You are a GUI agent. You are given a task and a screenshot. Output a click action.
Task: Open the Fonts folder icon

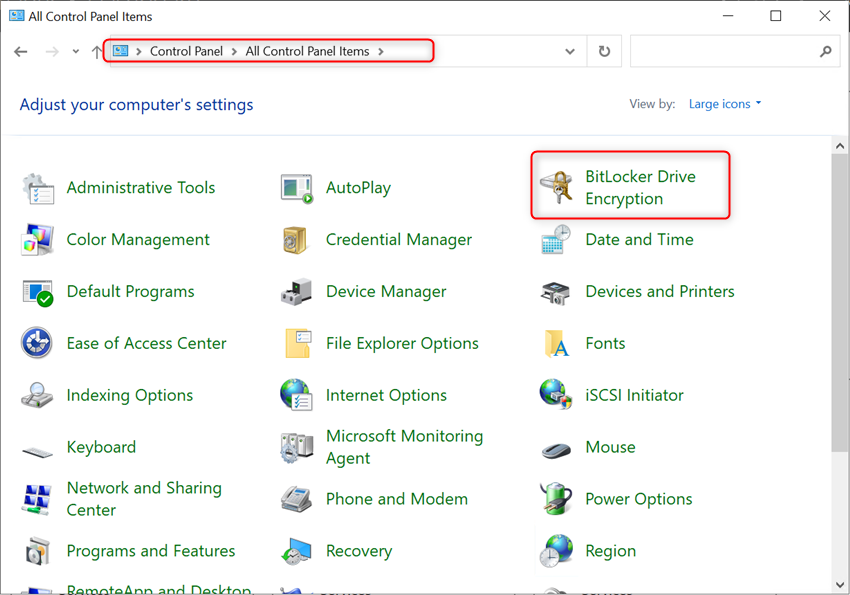pos(557,344)
